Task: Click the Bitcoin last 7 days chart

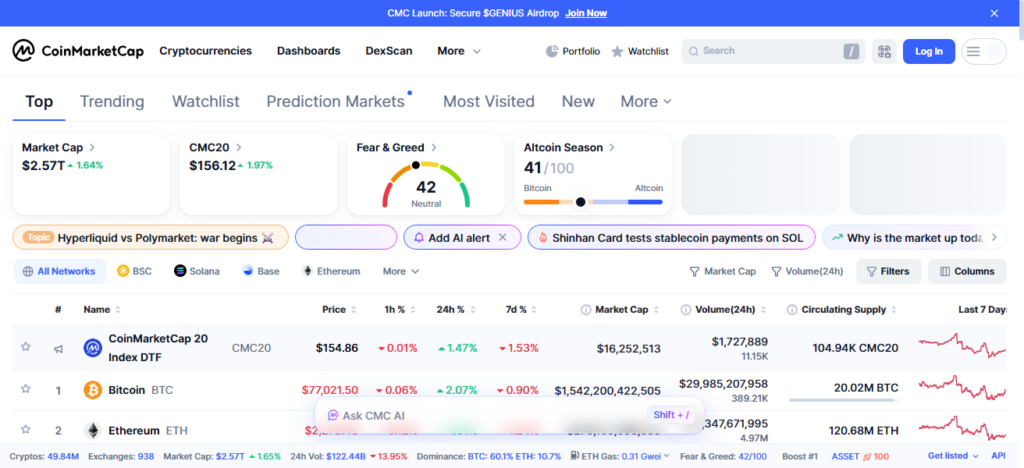Action: (x=961, y=389)
